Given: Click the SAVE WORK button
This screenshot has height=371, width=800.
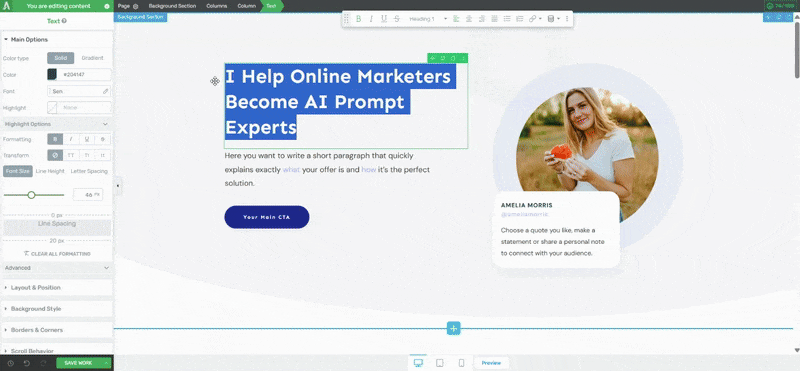Looking at the screenshot, I should (78, 363).
